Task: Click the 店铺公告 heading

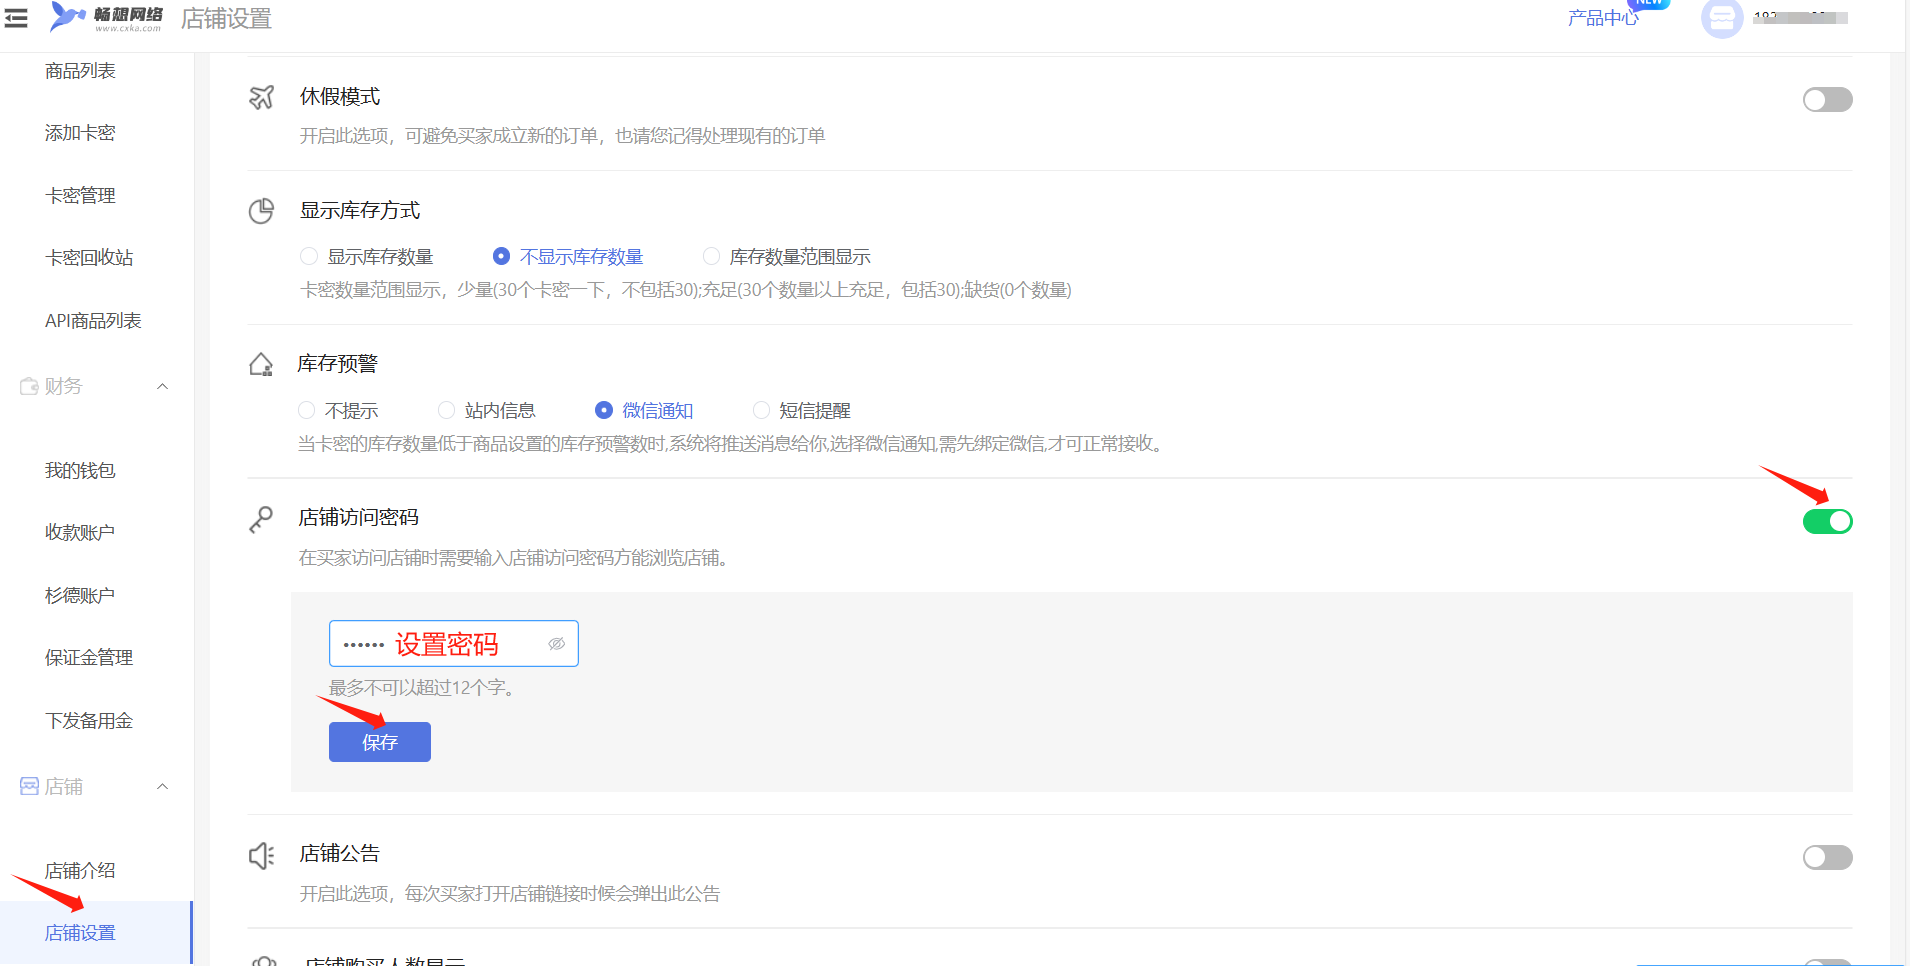Action: tap(340, 854)
